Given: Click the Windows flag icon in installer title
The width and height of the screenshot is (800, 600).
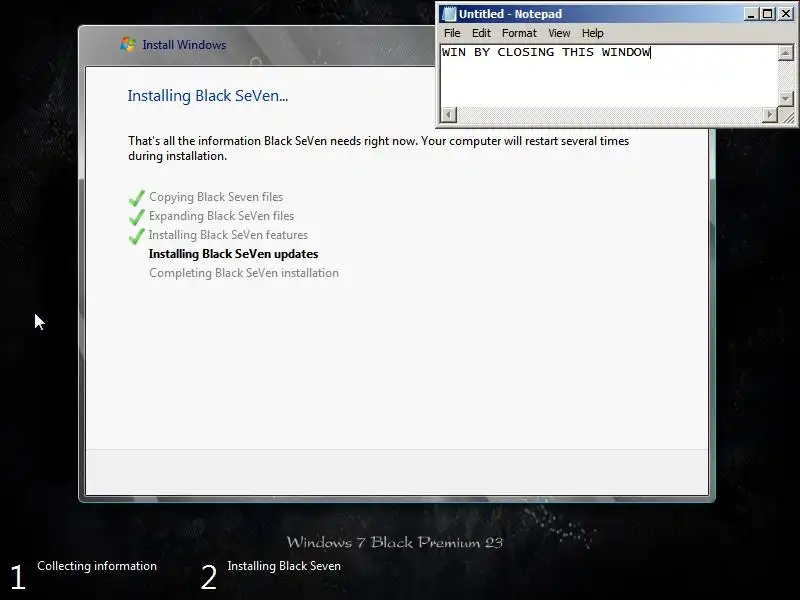Looking at the screenshot, I should 128,44.
